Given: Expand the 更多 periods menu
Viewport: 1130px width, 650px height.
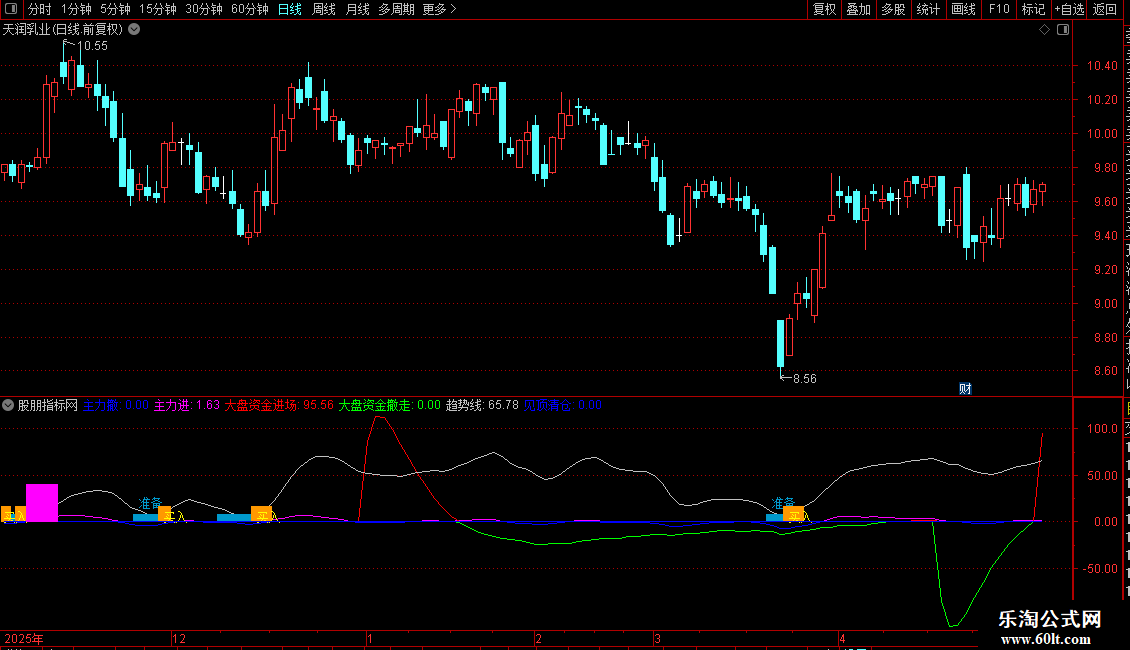Looking at the screenshot, I should click(x=439, y=9).
